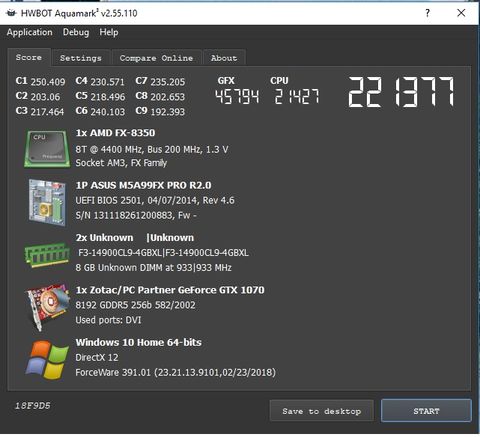Screen dimensions: 480x437
Task: Click the F3-14900CL9-4GBXL memory line
Action: pos(163,253)
